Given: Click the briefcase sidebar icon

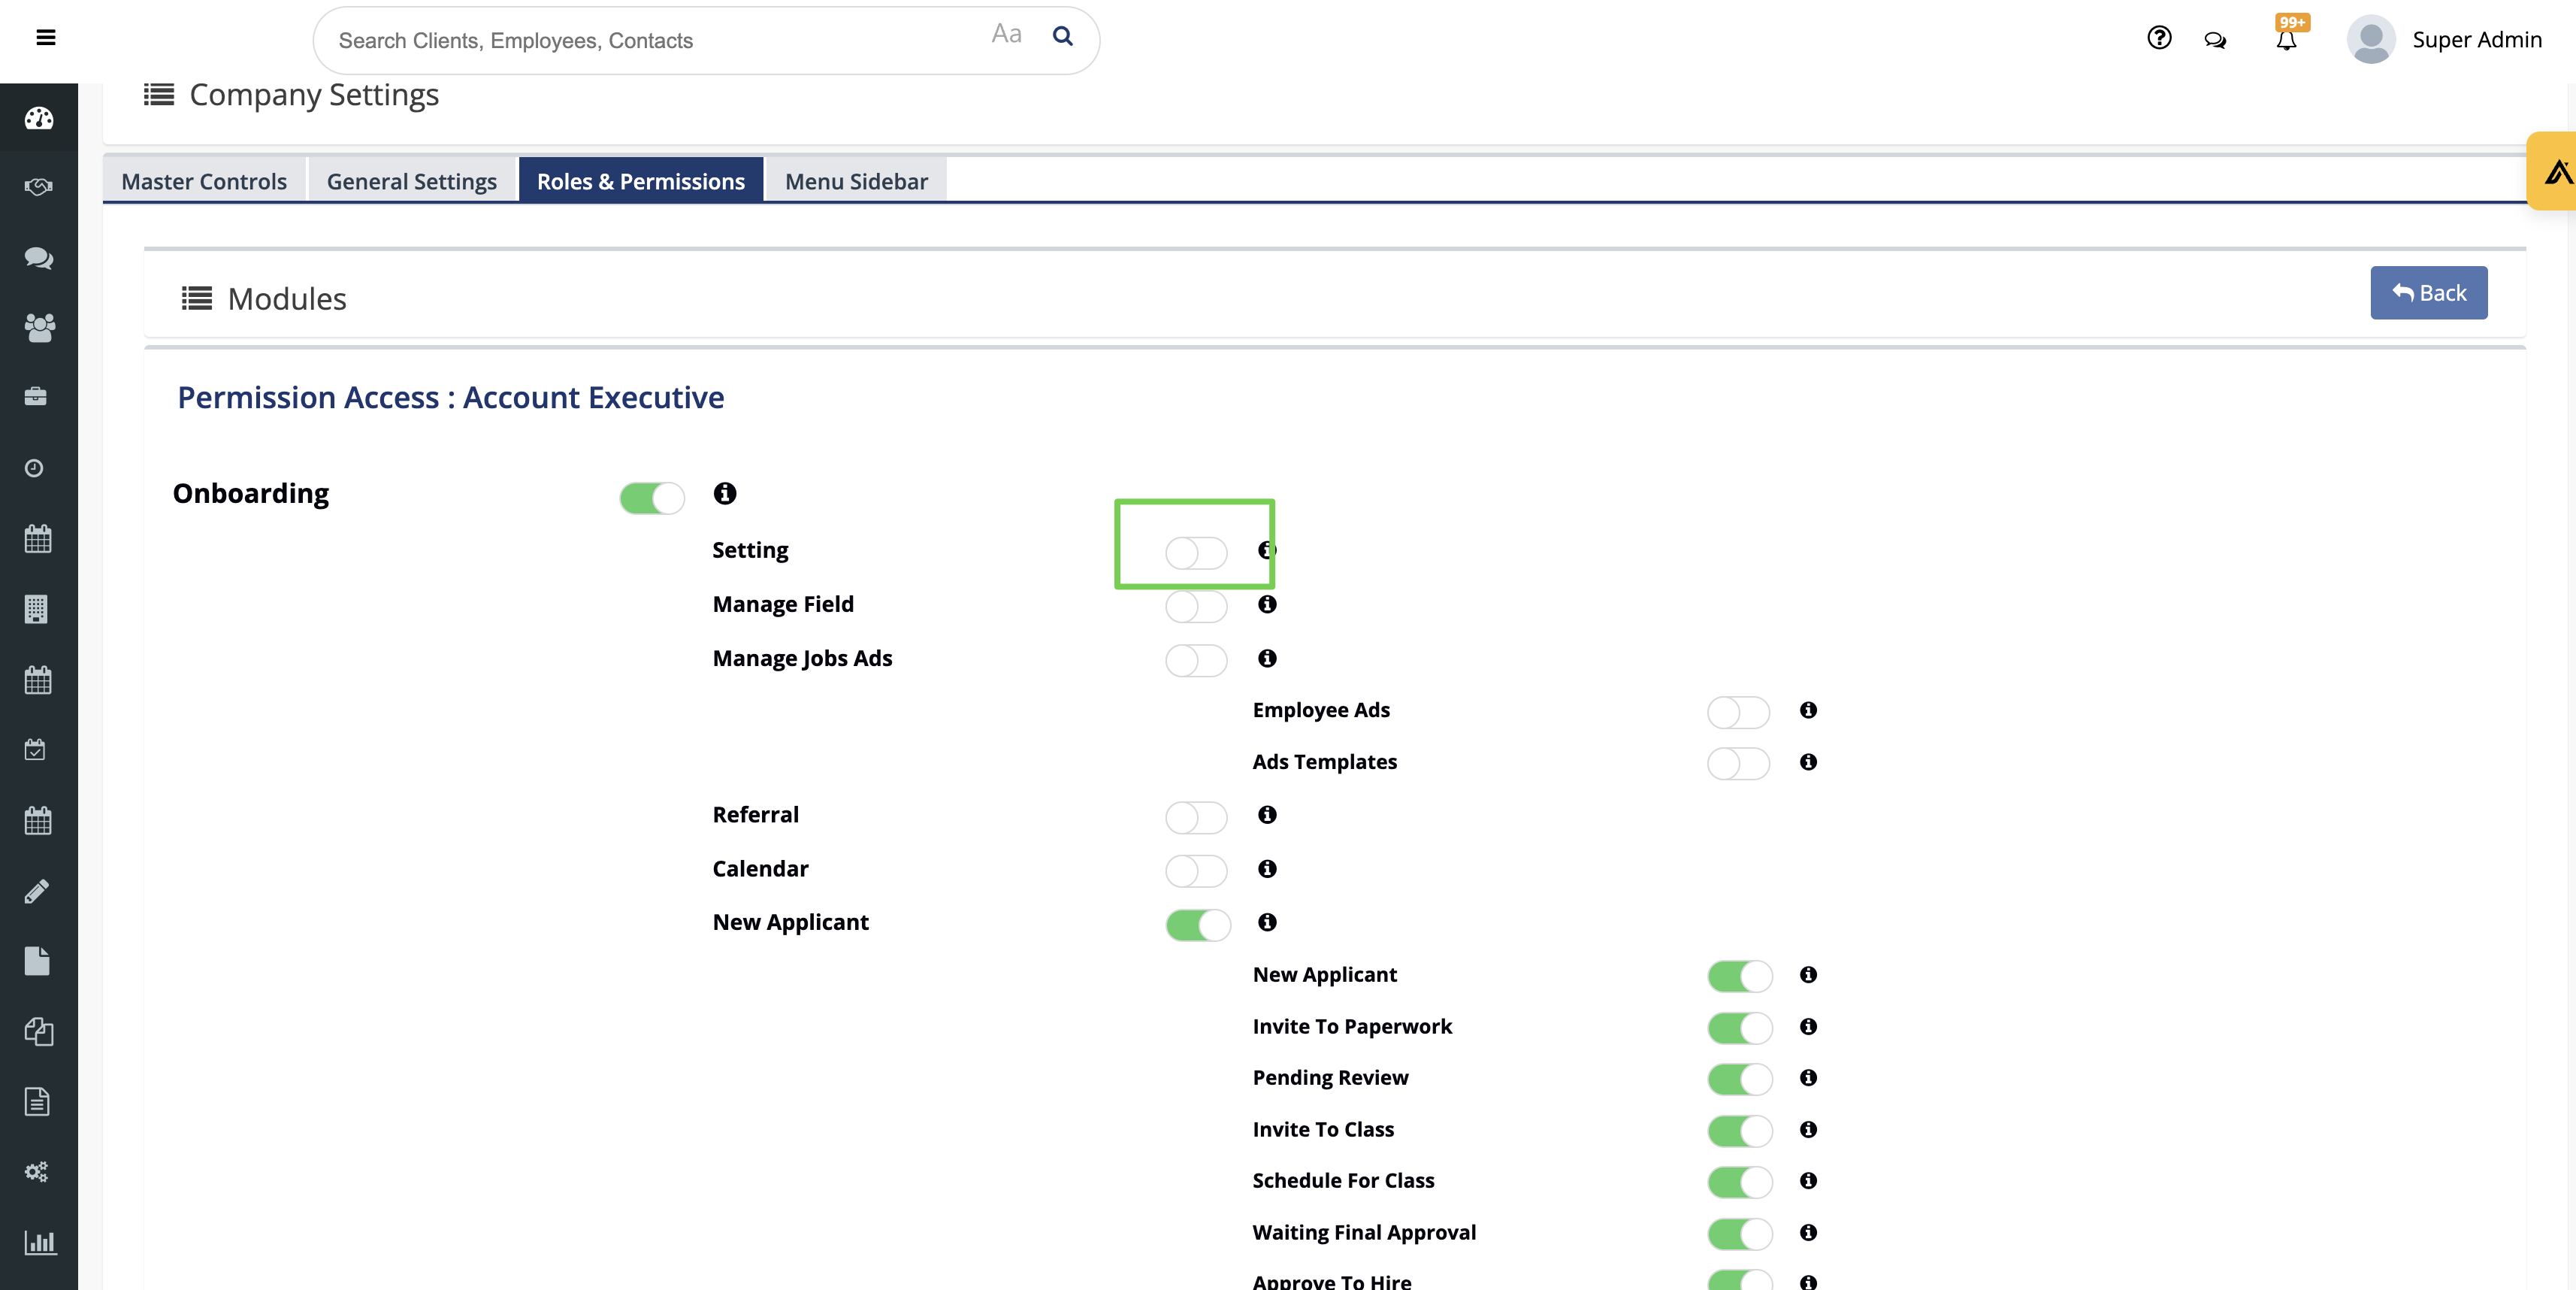Looking at the screenshot, I should click(36, 396).
